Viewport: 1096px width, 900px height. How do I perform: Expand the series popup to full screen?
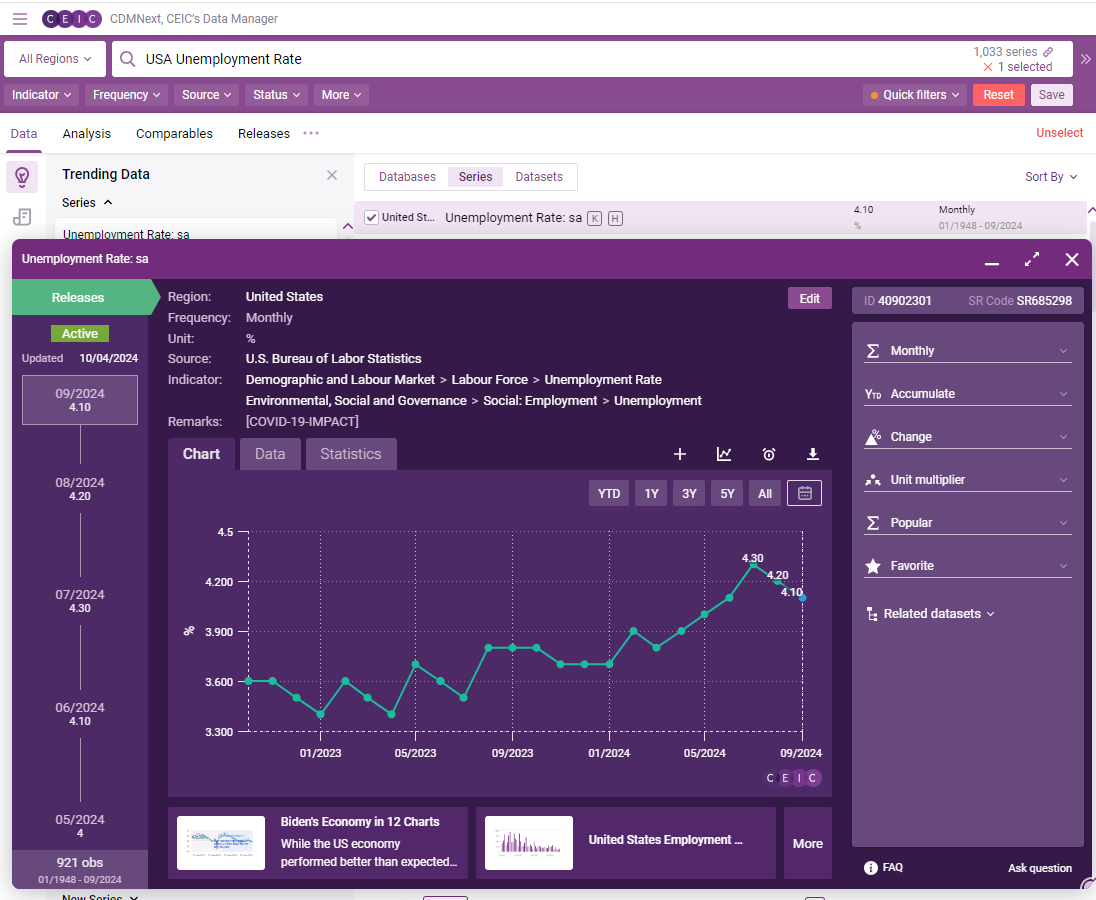[x=1032, y=259]
